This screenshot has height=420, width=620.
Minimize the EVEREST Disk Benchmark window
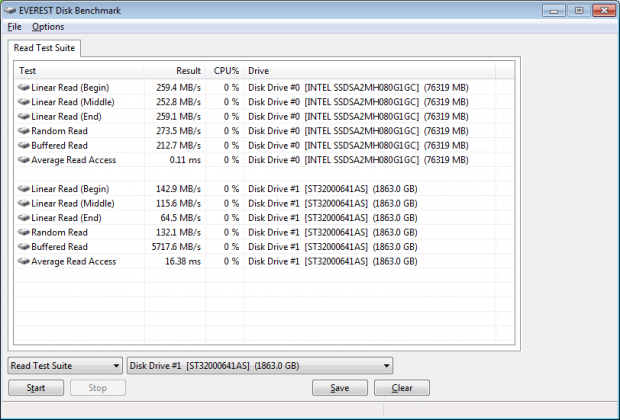(554, 10)
